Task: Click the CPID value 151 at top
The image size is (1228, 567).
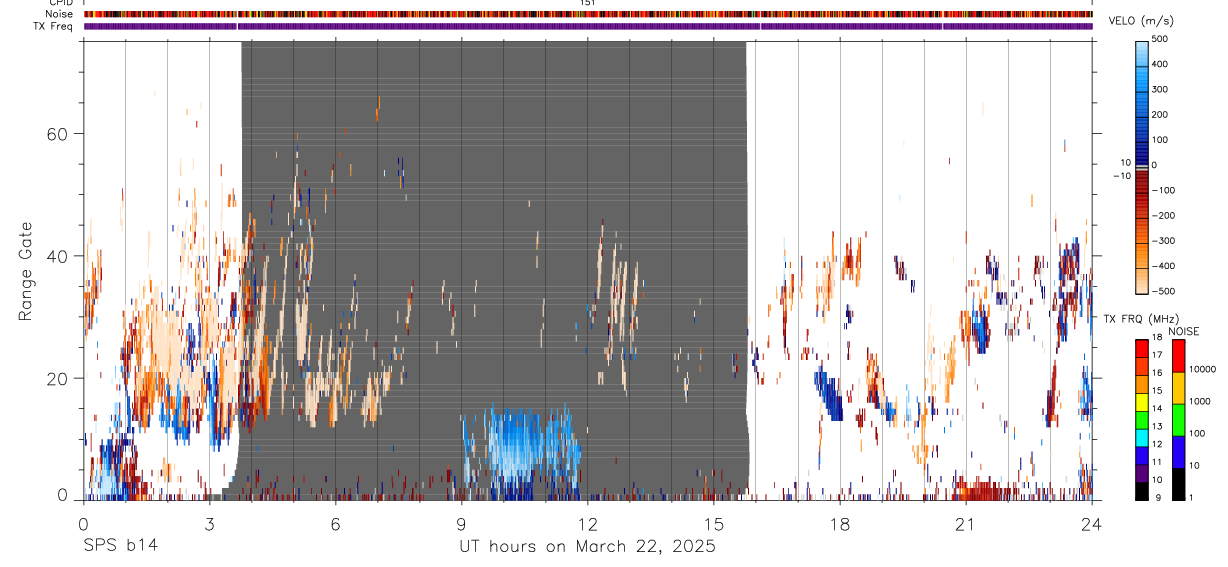Action: (x=588, y=3)
